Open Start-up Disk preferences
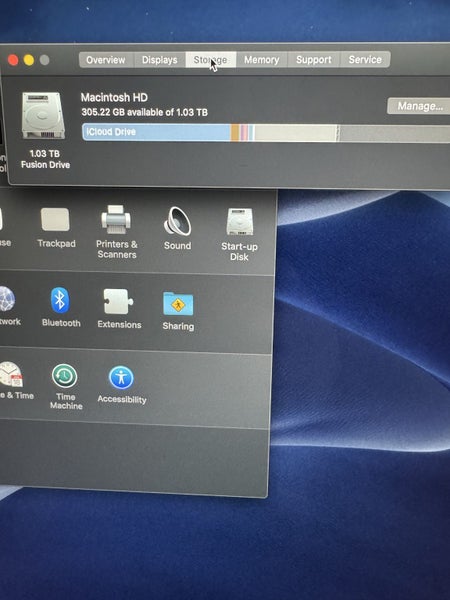 [239, 234]
